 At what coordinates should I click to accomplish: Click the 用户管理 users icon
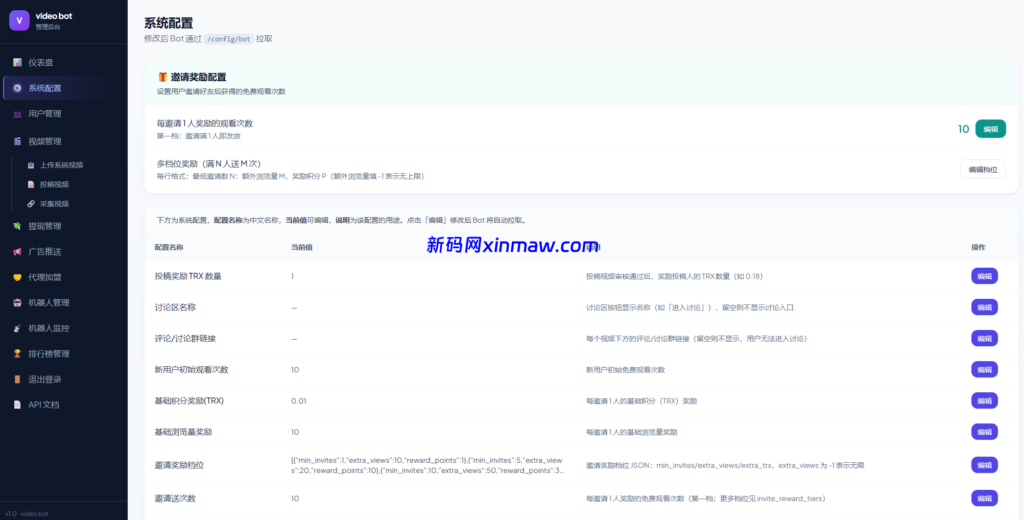coord(18,114)
